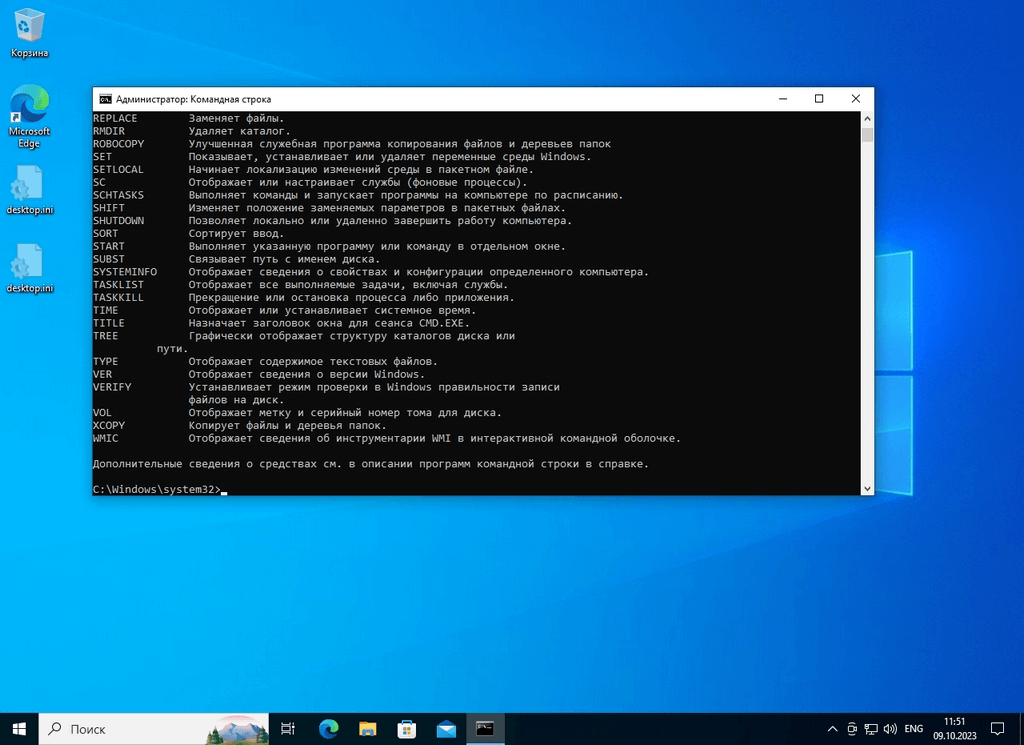Click the 'Дополнительные сведения' footer line
This screenshot has width=1024, height=745.
point(370,464)
